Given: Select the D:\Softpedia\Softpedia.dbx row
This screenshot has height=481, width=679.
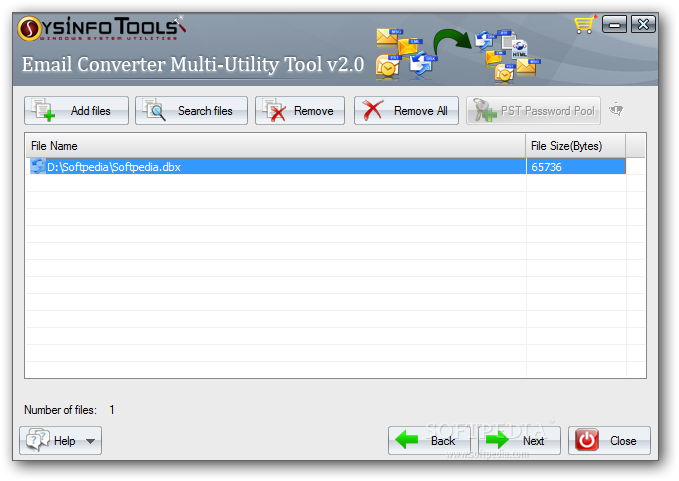Looking at the screenshot, I should [328, 167].
